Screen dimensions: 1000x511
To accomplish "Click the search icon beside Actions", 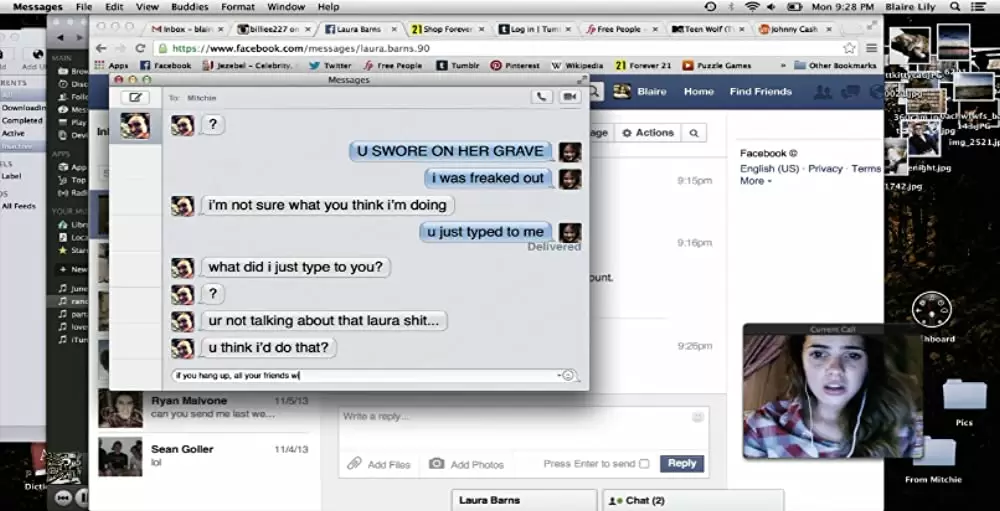I will pos(693,133).
